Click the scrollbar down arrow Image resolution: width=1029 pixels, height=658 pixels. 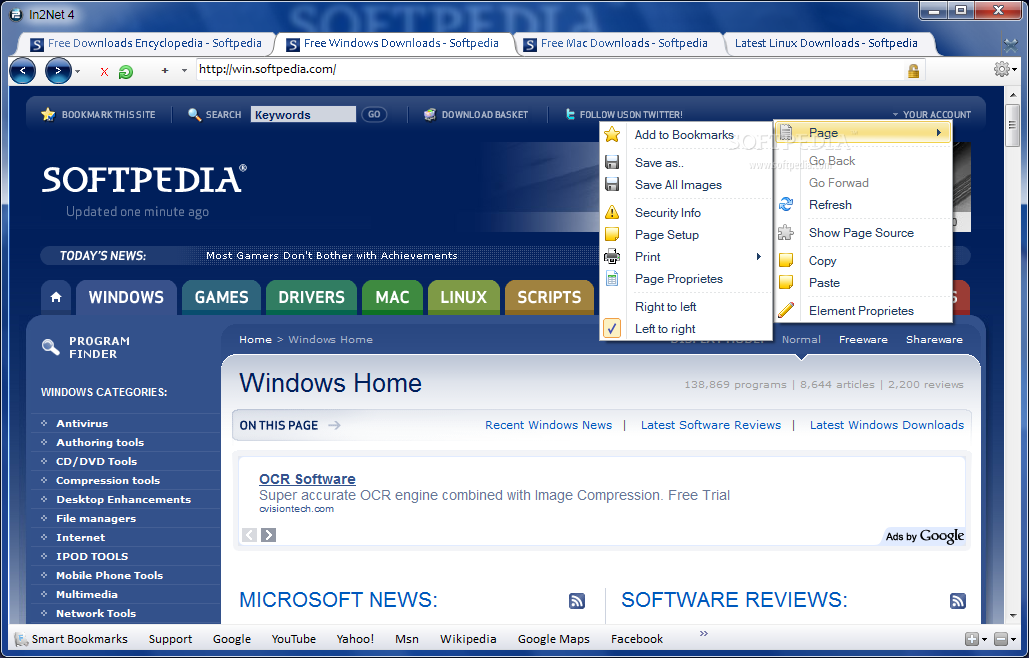1013,616
